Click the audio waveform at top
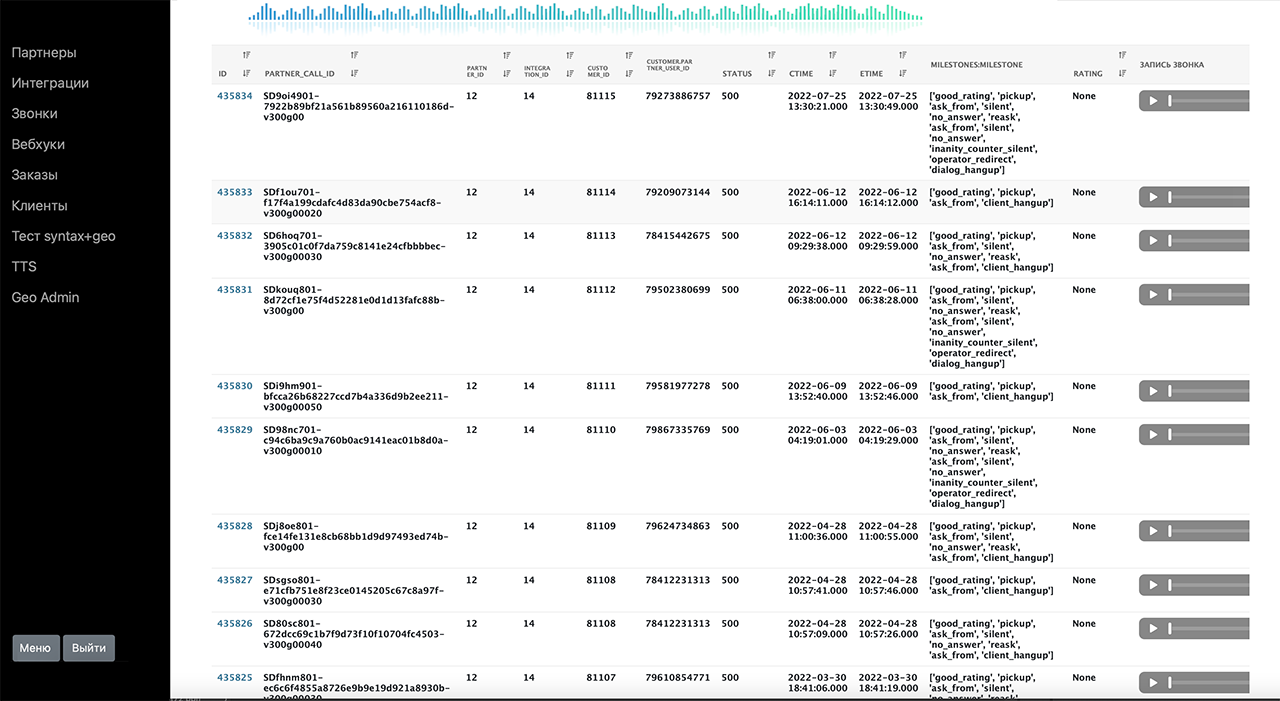Viewport: 1280px width, 701px height. click(x=583, y=16)
